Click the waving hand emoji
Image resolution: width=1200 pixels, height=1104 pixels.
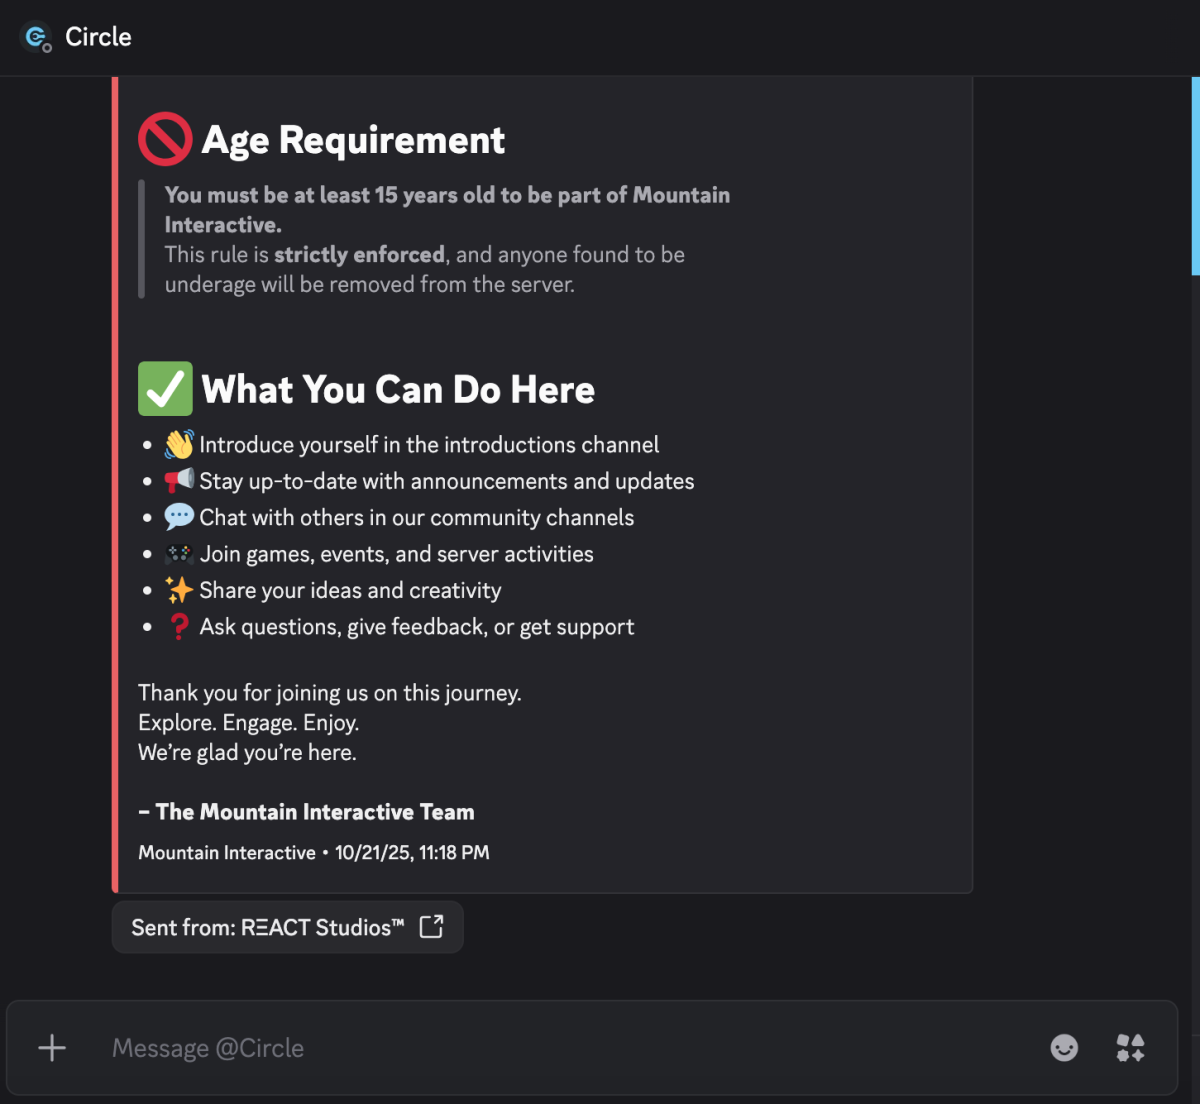pos(179,444)
